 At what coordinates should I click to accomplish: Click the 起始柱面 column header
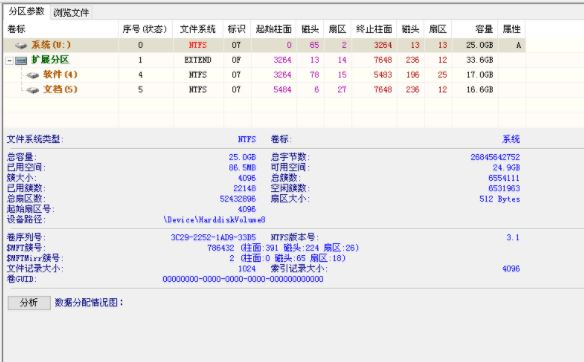273,29
